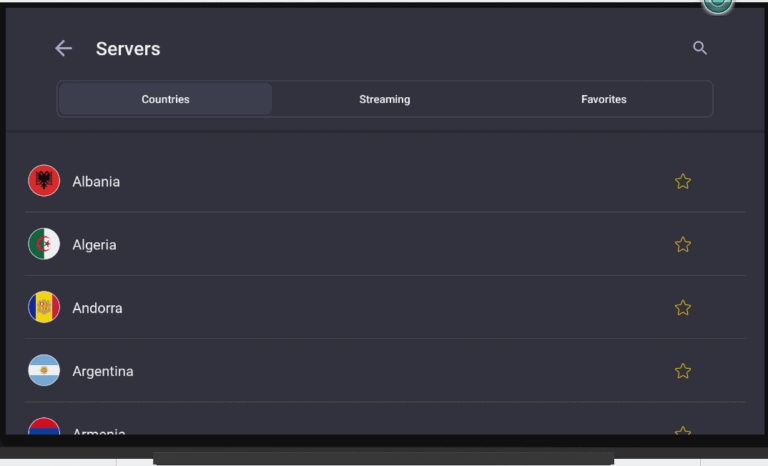
Task: Click the Argentina flag icon
Action: click(44, 370)
